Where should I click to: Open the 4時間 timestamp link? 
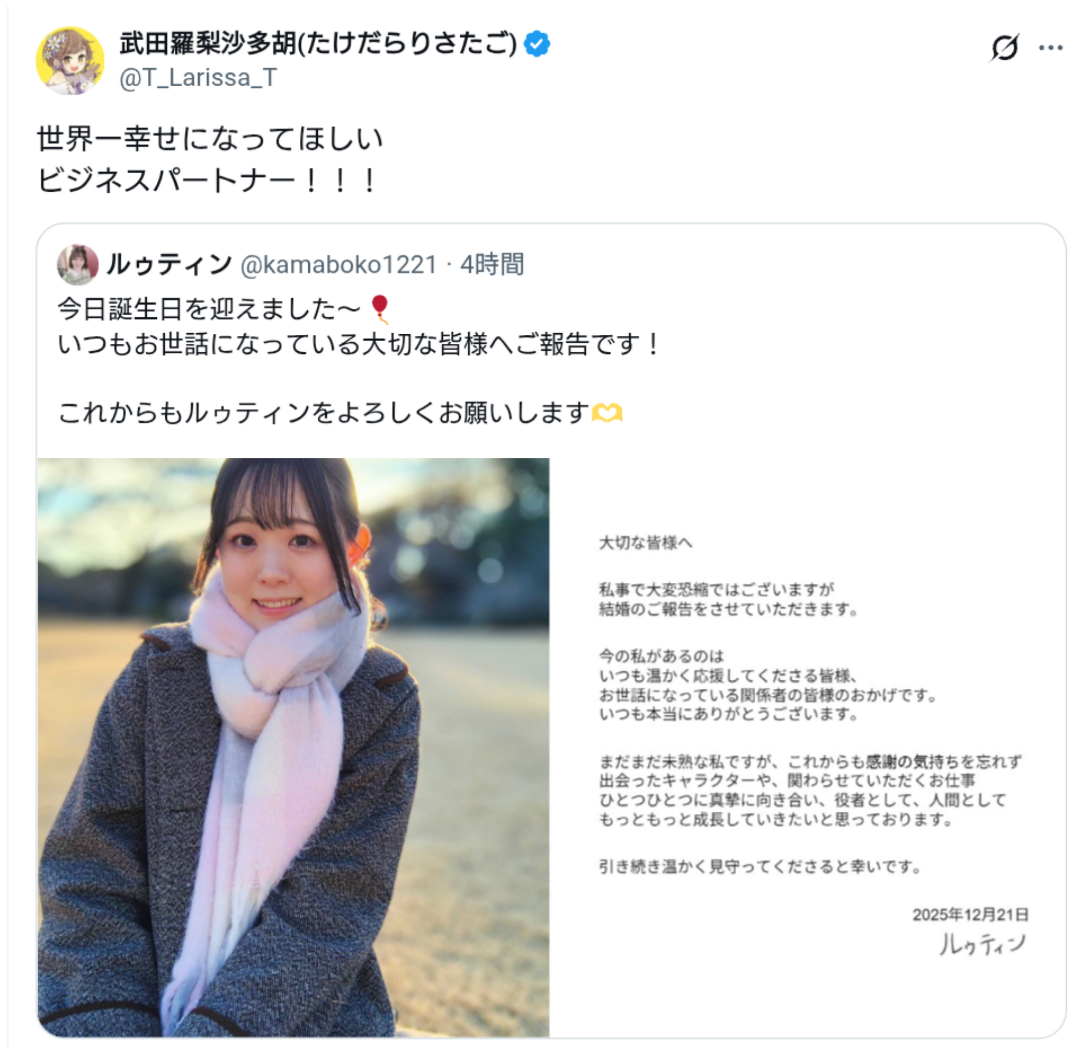click(x=492, y=264)
